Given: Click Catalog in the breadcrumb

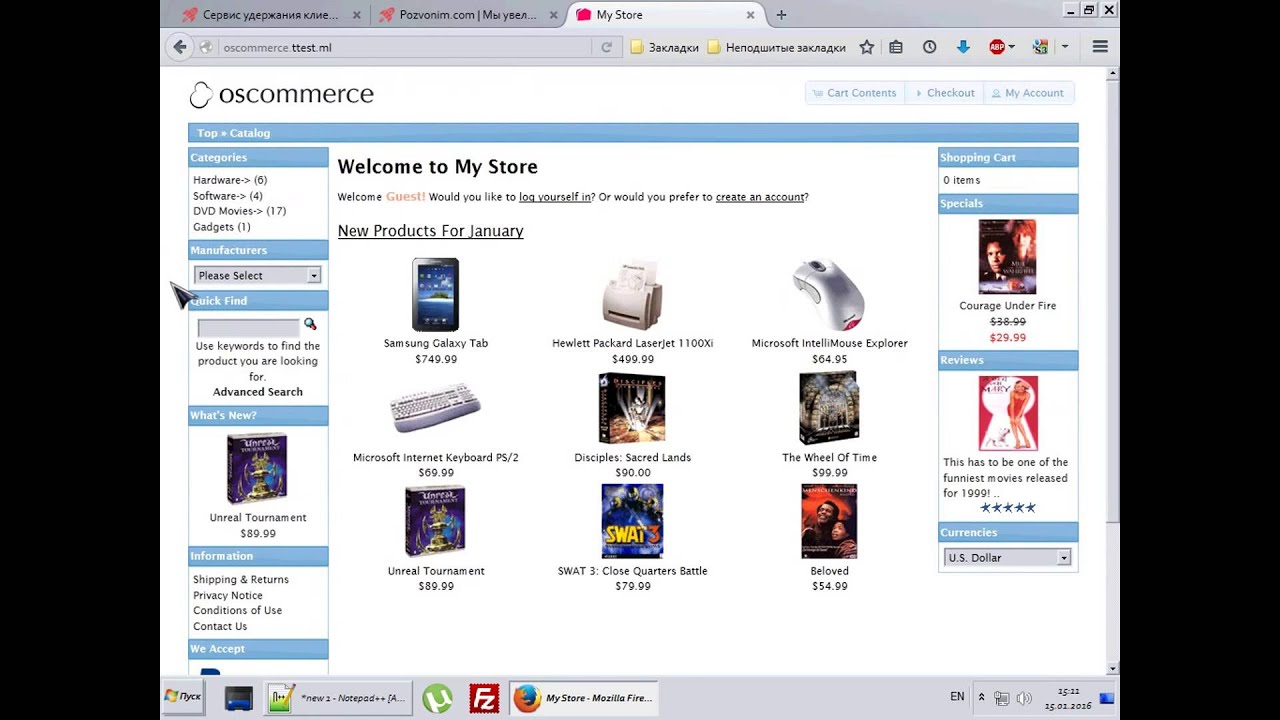Looking at the screenshot, I should pyautogui.click(x=250, y=133).
